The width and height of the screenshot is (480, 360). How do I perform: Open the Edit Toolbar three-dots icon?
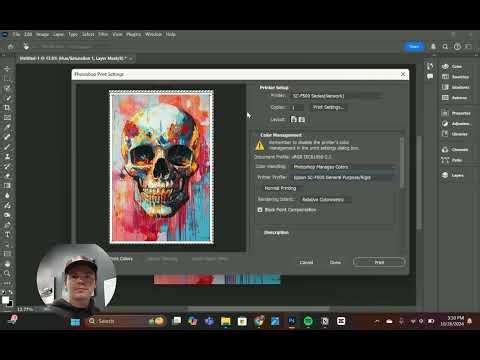7,283
